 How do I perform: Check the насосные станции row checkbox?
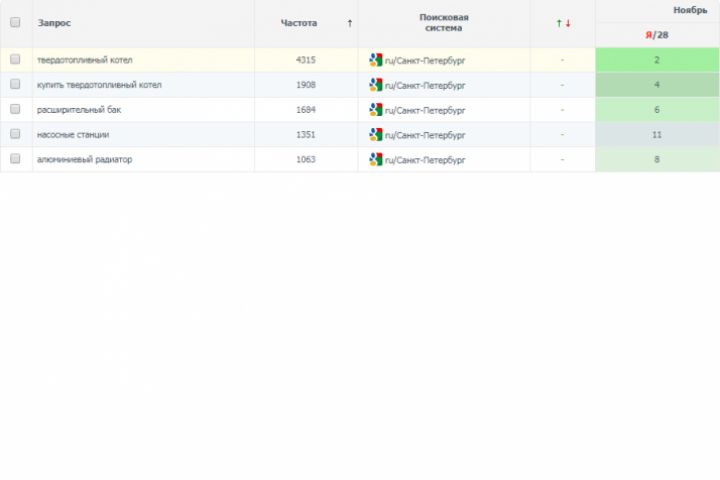pyautogui.click(x=15, y=134)
